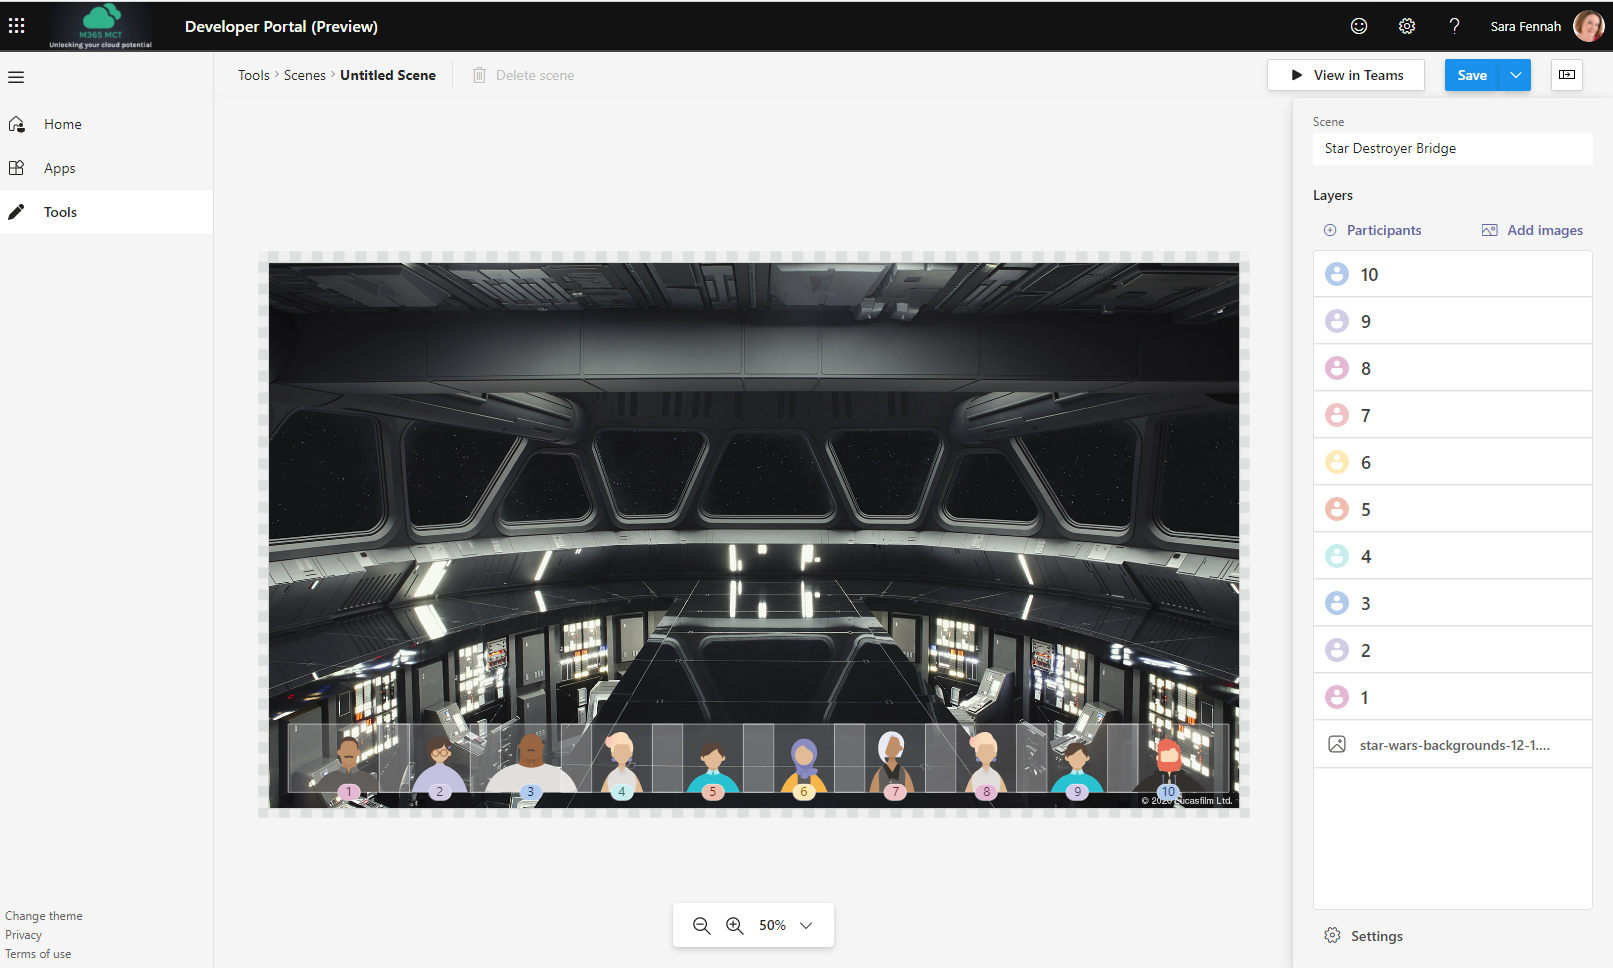Open the Microsoft 365 app launcher waffle
This screenshot has width=1613, height=968.
[x=16, y=25]
